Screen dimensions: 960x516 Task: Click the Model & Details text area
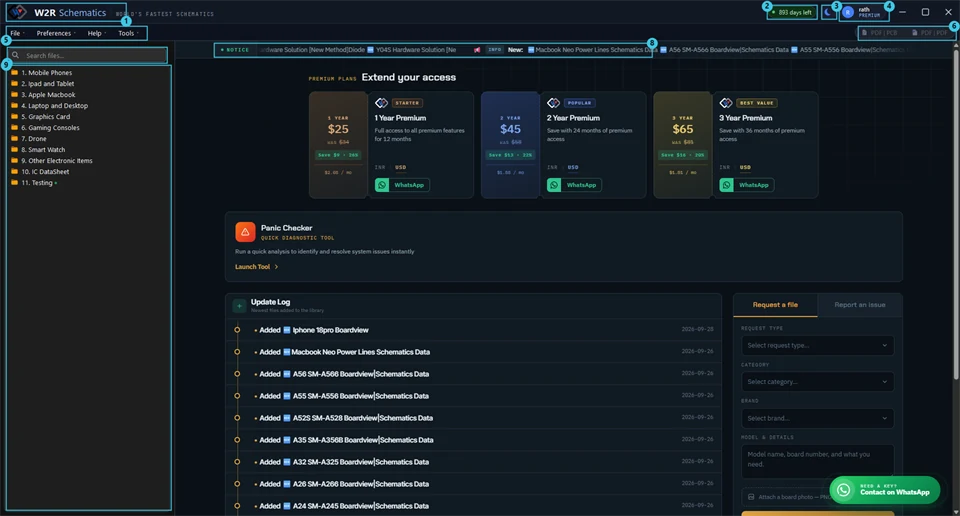coord(817,462)
